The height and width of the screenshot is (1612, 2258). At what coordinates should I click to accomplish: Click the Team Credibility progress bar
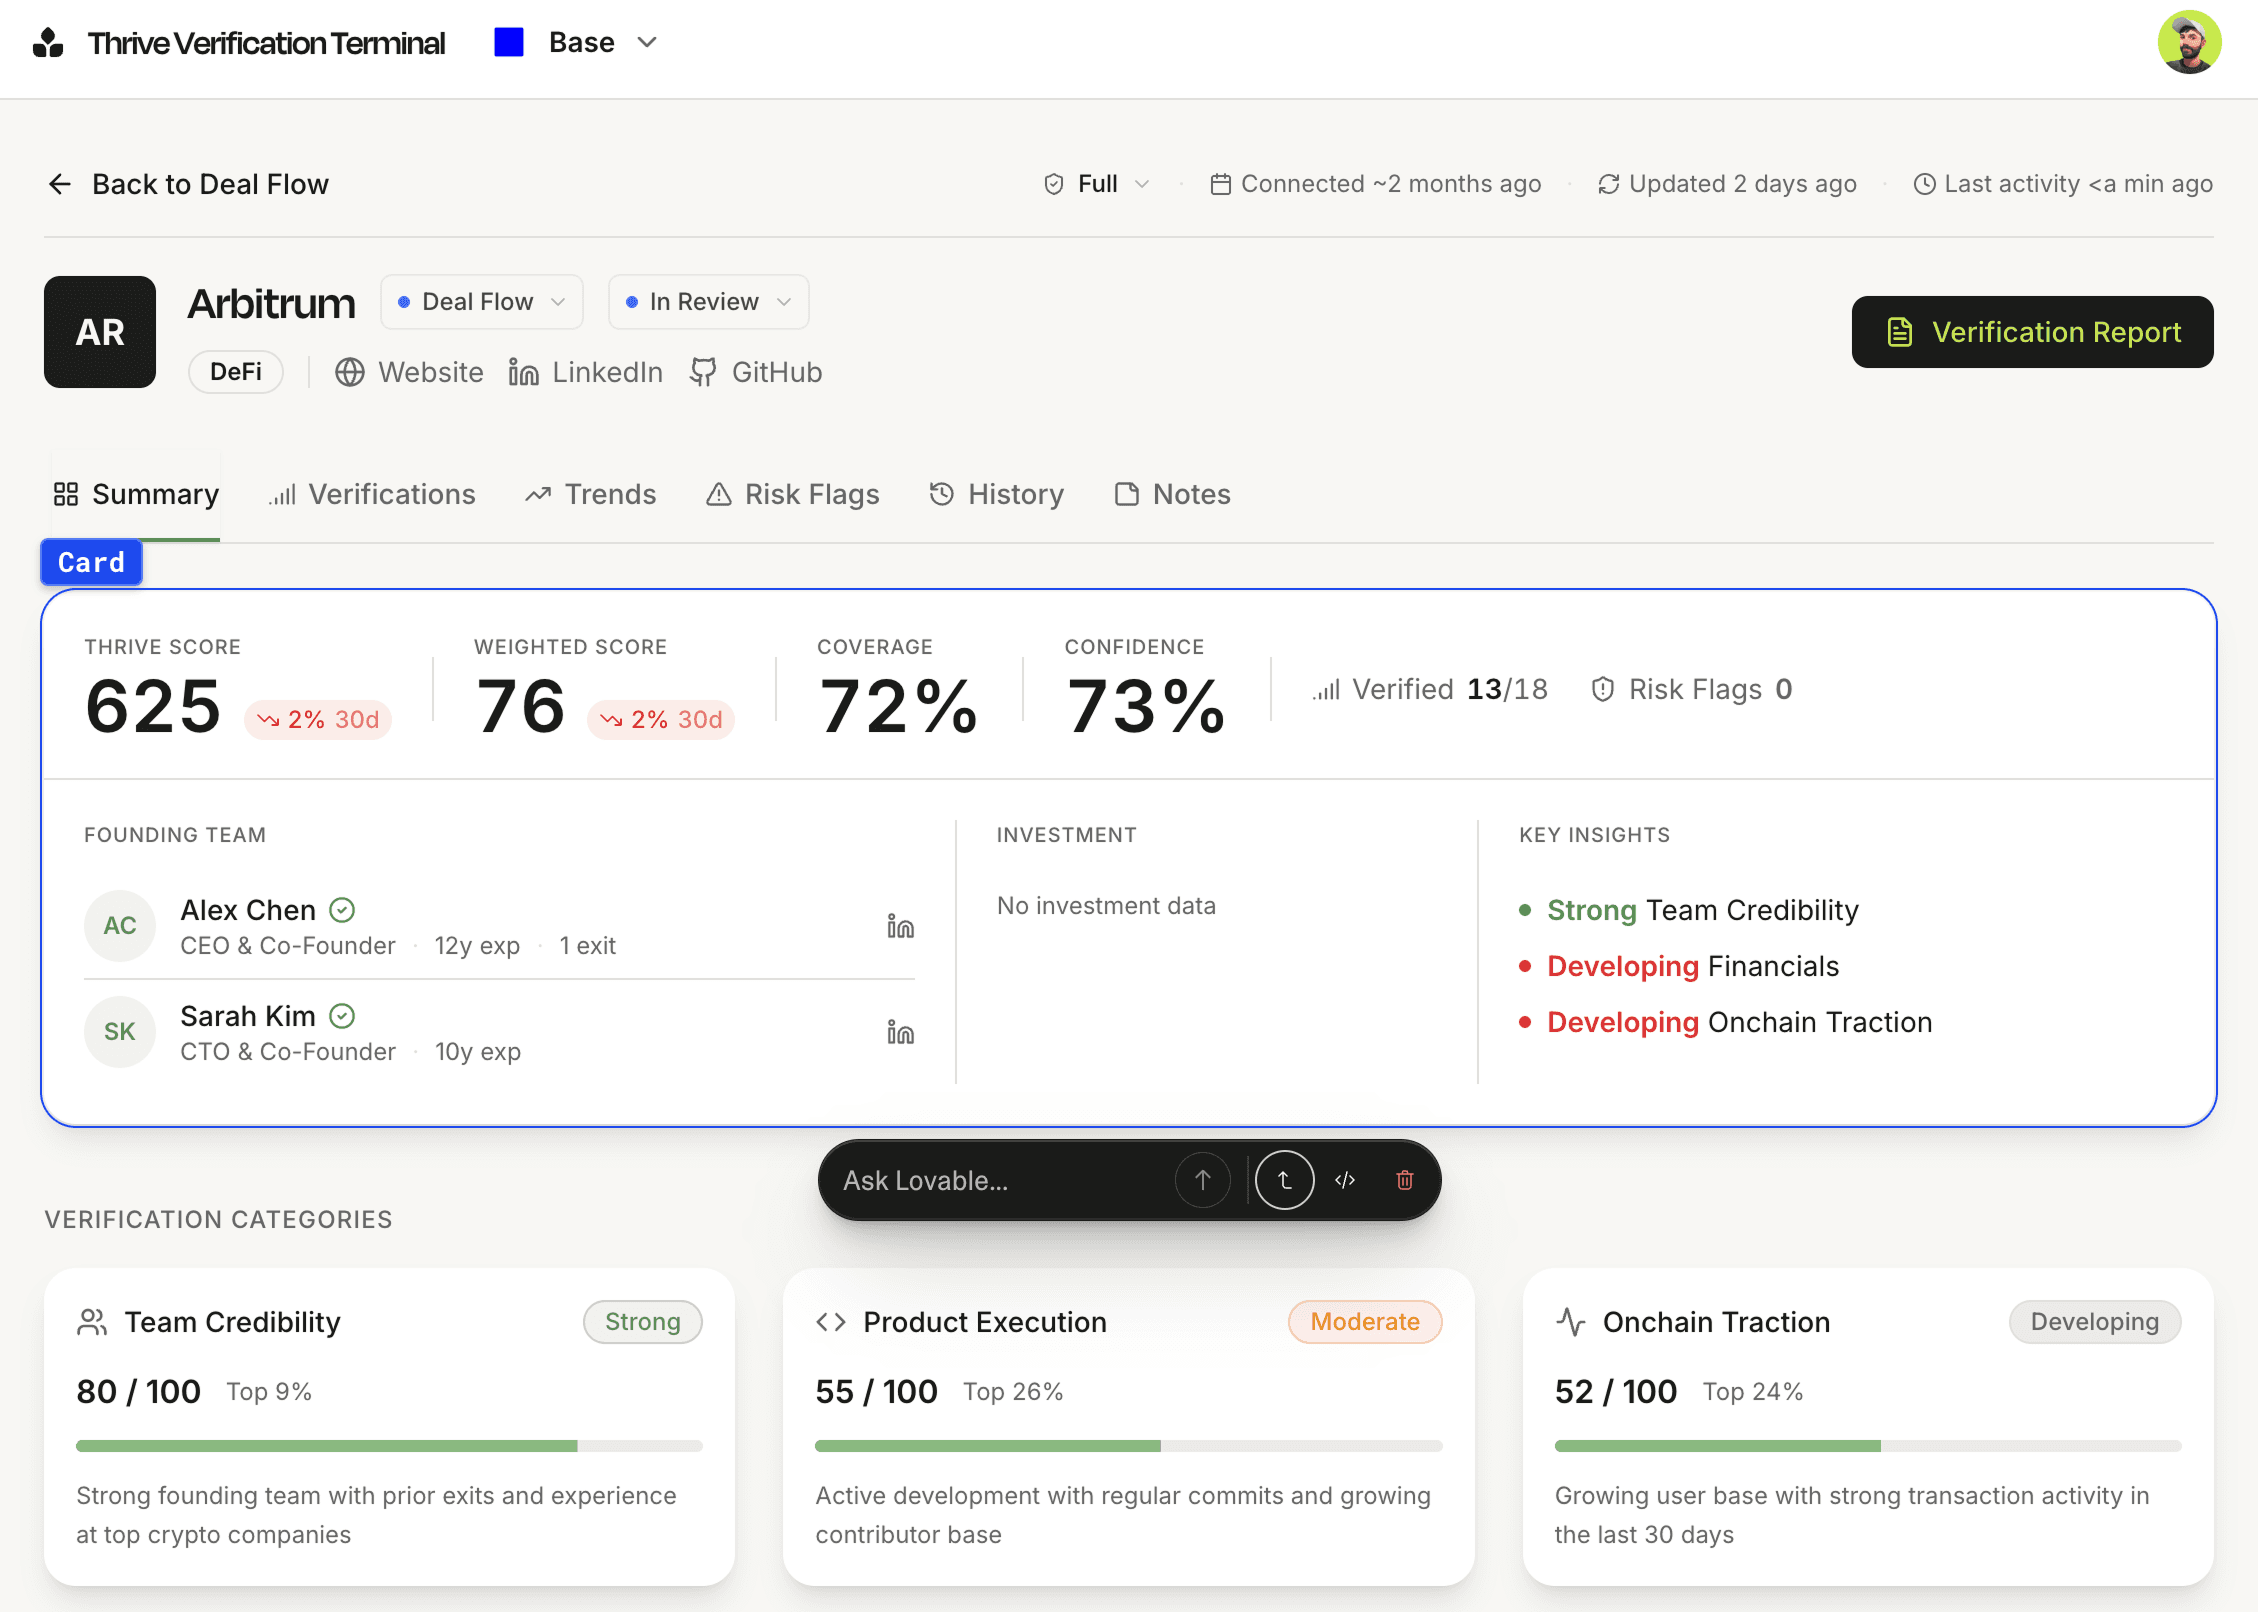tap(389, 1446)
